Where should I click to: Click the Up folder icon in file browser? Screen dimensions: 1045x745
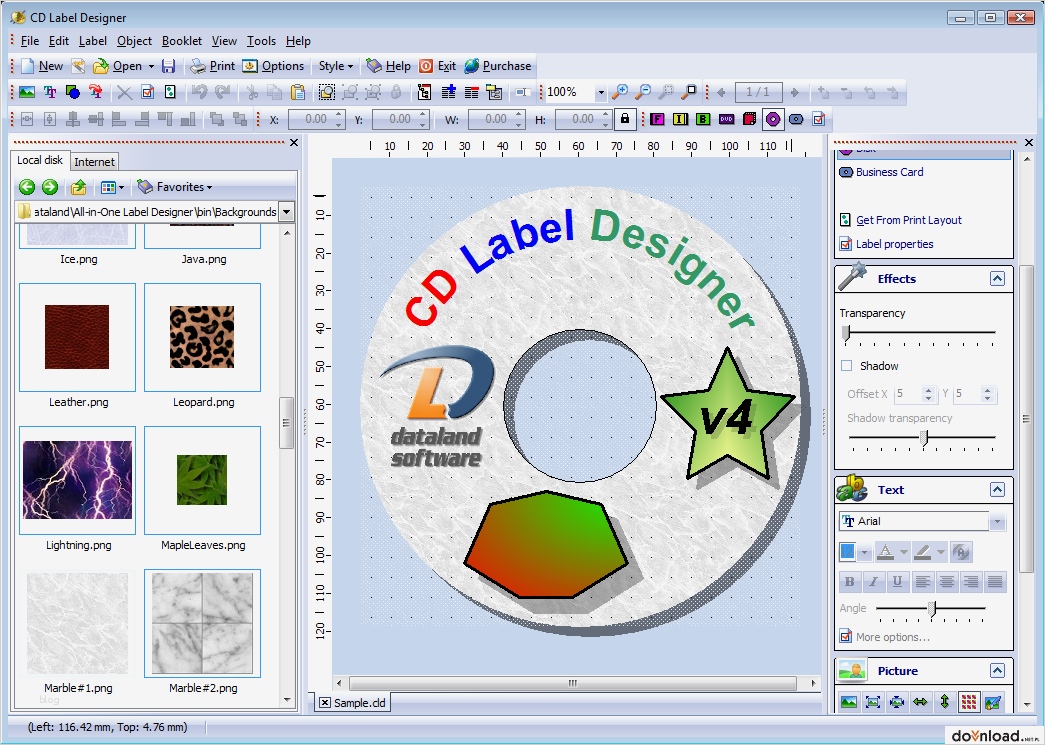[x=78, y=187]
